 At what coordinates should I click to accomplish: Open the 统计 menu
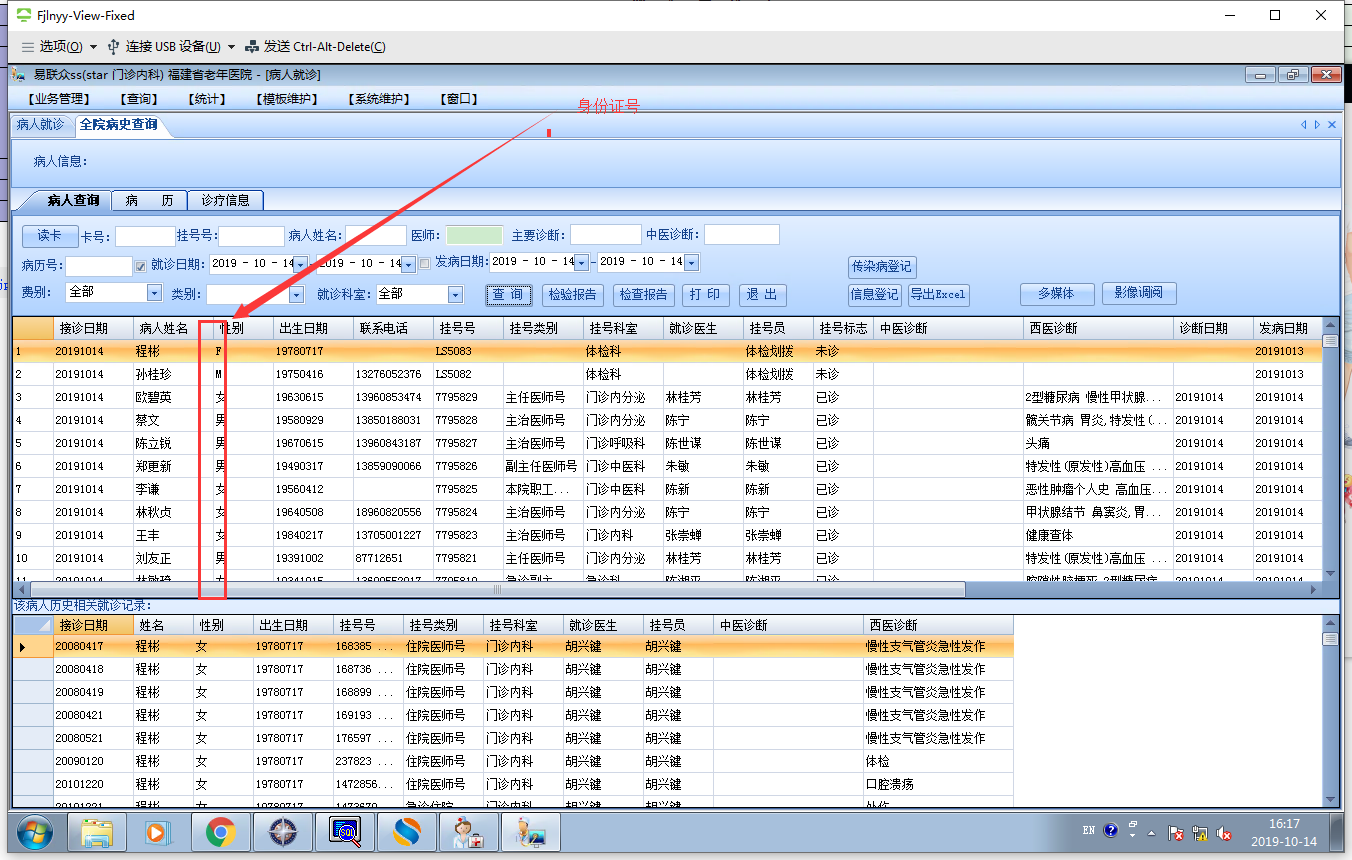(x=207, y=99)
